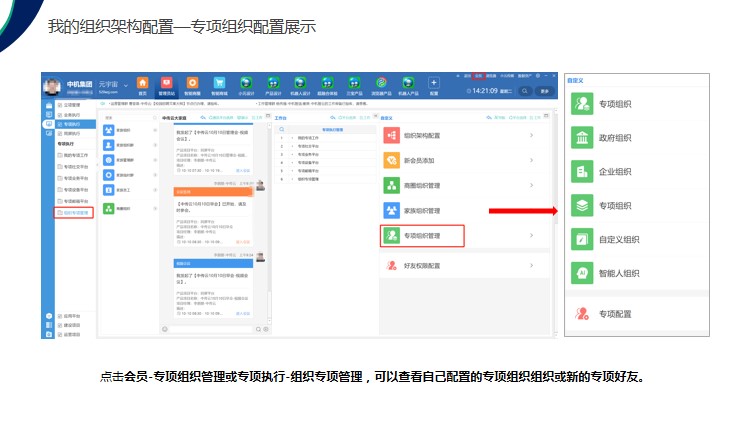
Task: Click 专项执行管理 header in 工作台 table
Action: (332, 130)
